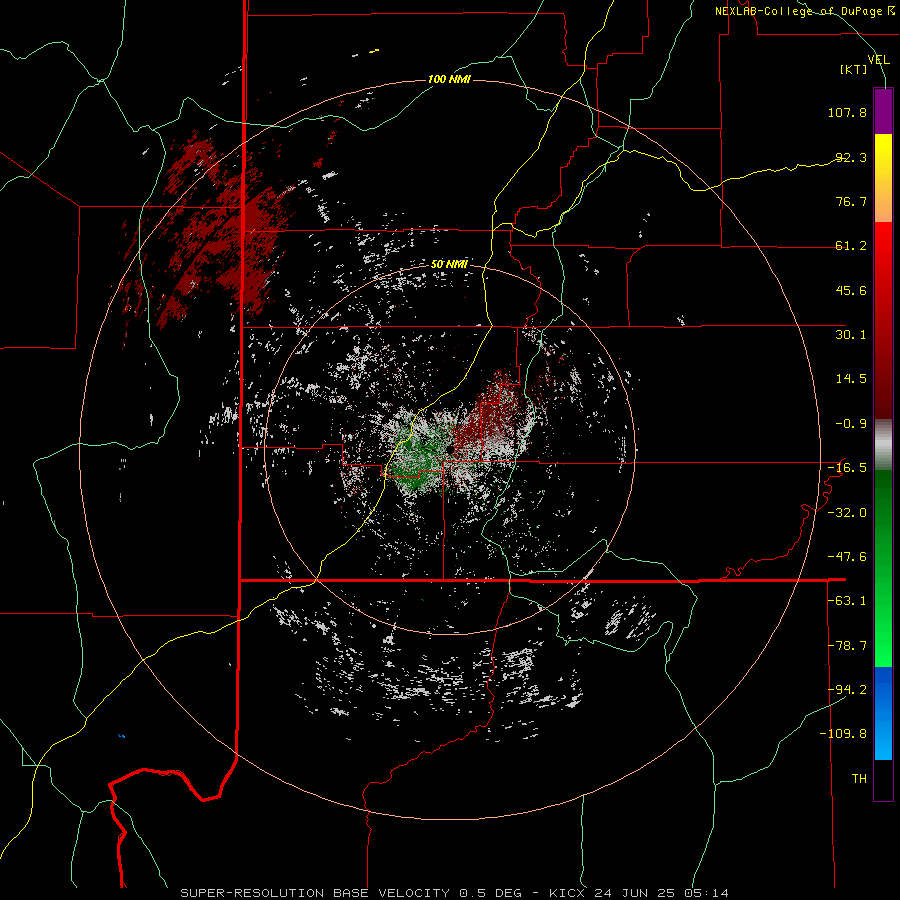
Task: Click the TH label below scale
Action: [859, 779]
